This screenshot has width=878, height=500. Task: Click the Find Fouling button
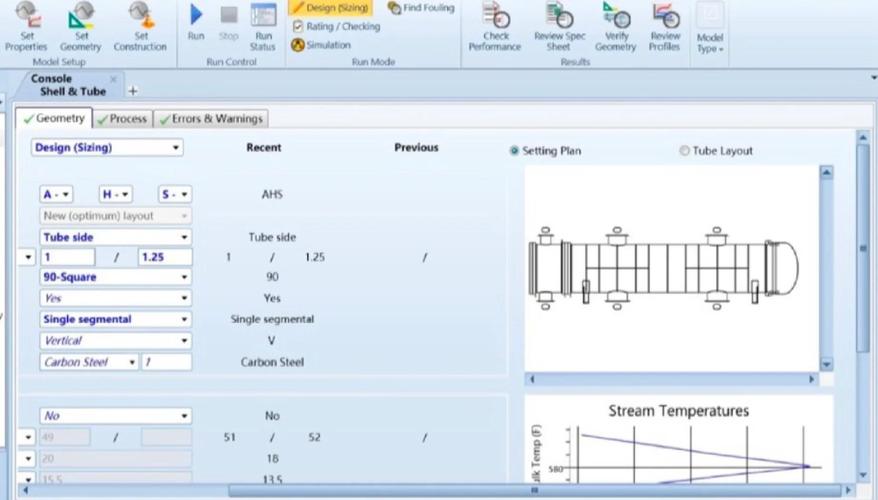coord(421,8)
